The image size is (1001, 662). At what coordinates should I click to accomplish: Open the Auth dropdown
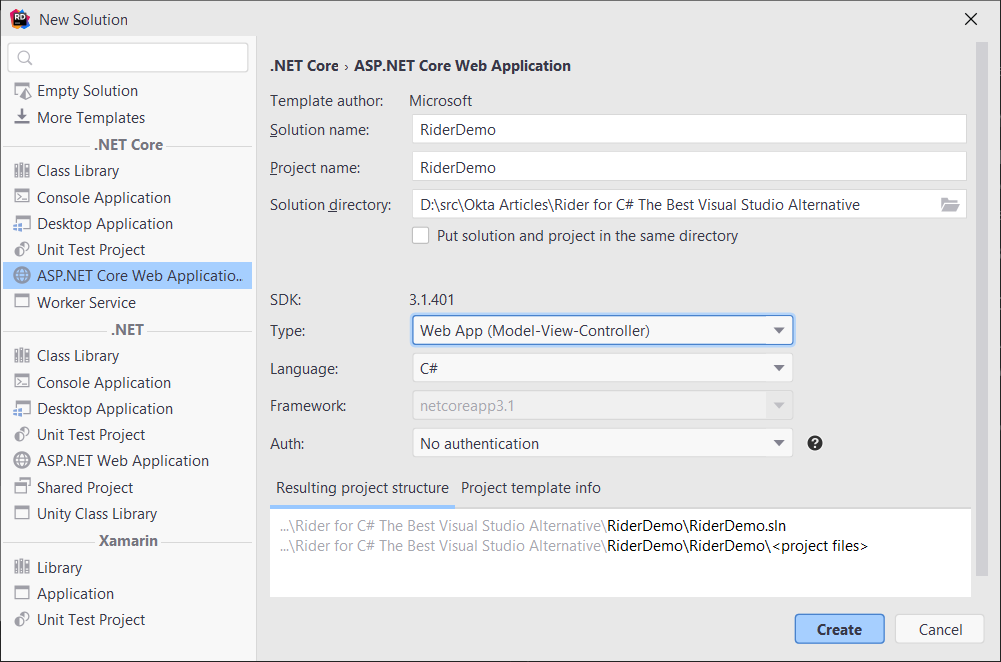[602, 443]
